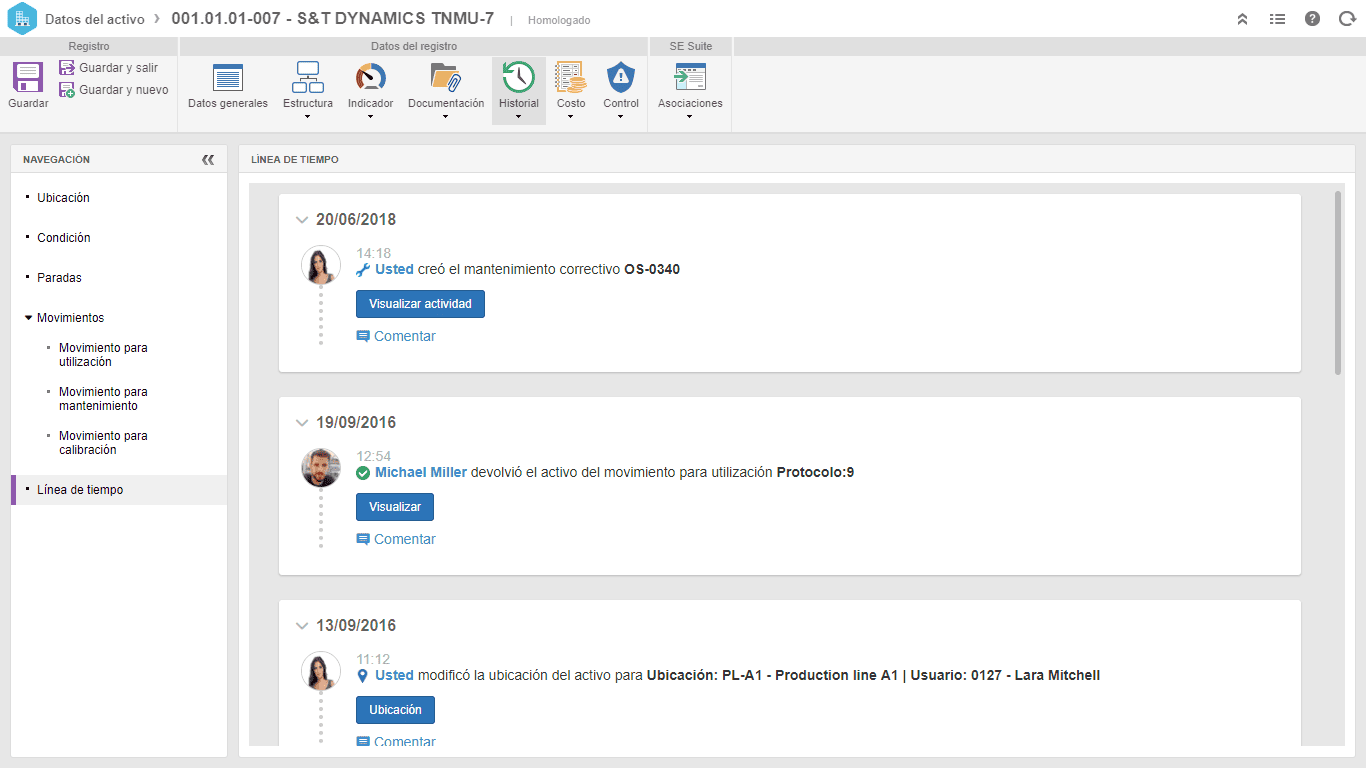Image resolution: width=1366 pixels, height=768 pixels.
Task: Select Movimiento para calibración
Action: point(103,443)
